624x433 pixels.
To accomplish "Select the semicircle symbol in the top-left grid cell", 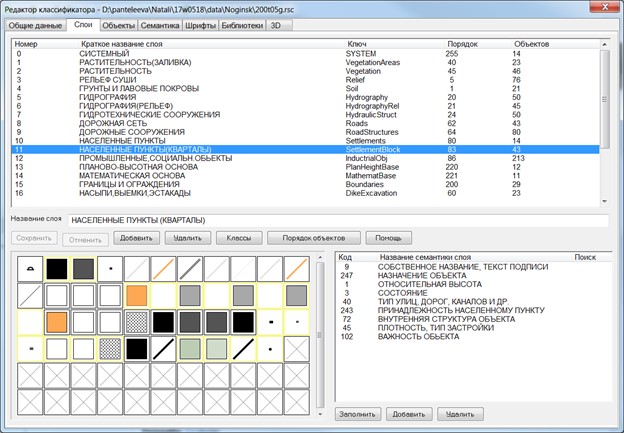I will [x=30, y=268].
